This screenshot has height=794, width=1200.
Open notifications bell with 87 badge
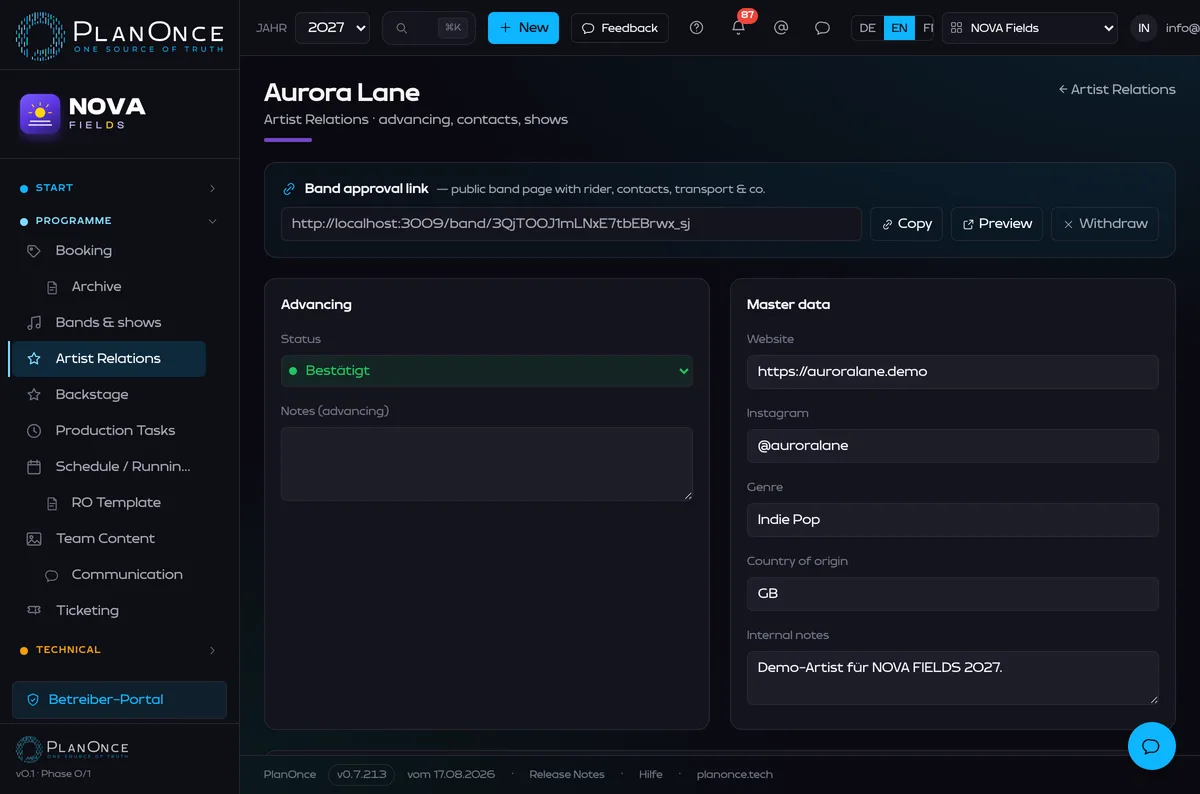(x=739, y=28)
